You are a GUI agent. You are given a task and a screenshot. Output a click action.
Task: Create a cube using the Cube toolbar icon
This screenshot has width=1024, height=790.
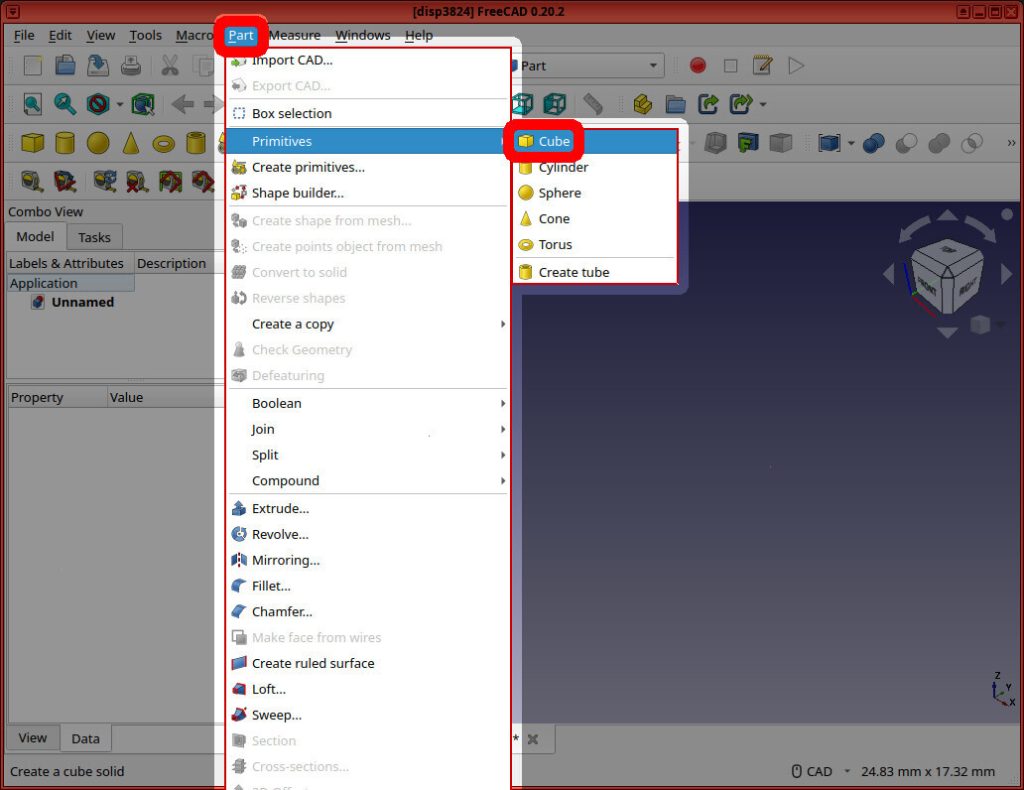pyautogui.click(x=31, y=142)
